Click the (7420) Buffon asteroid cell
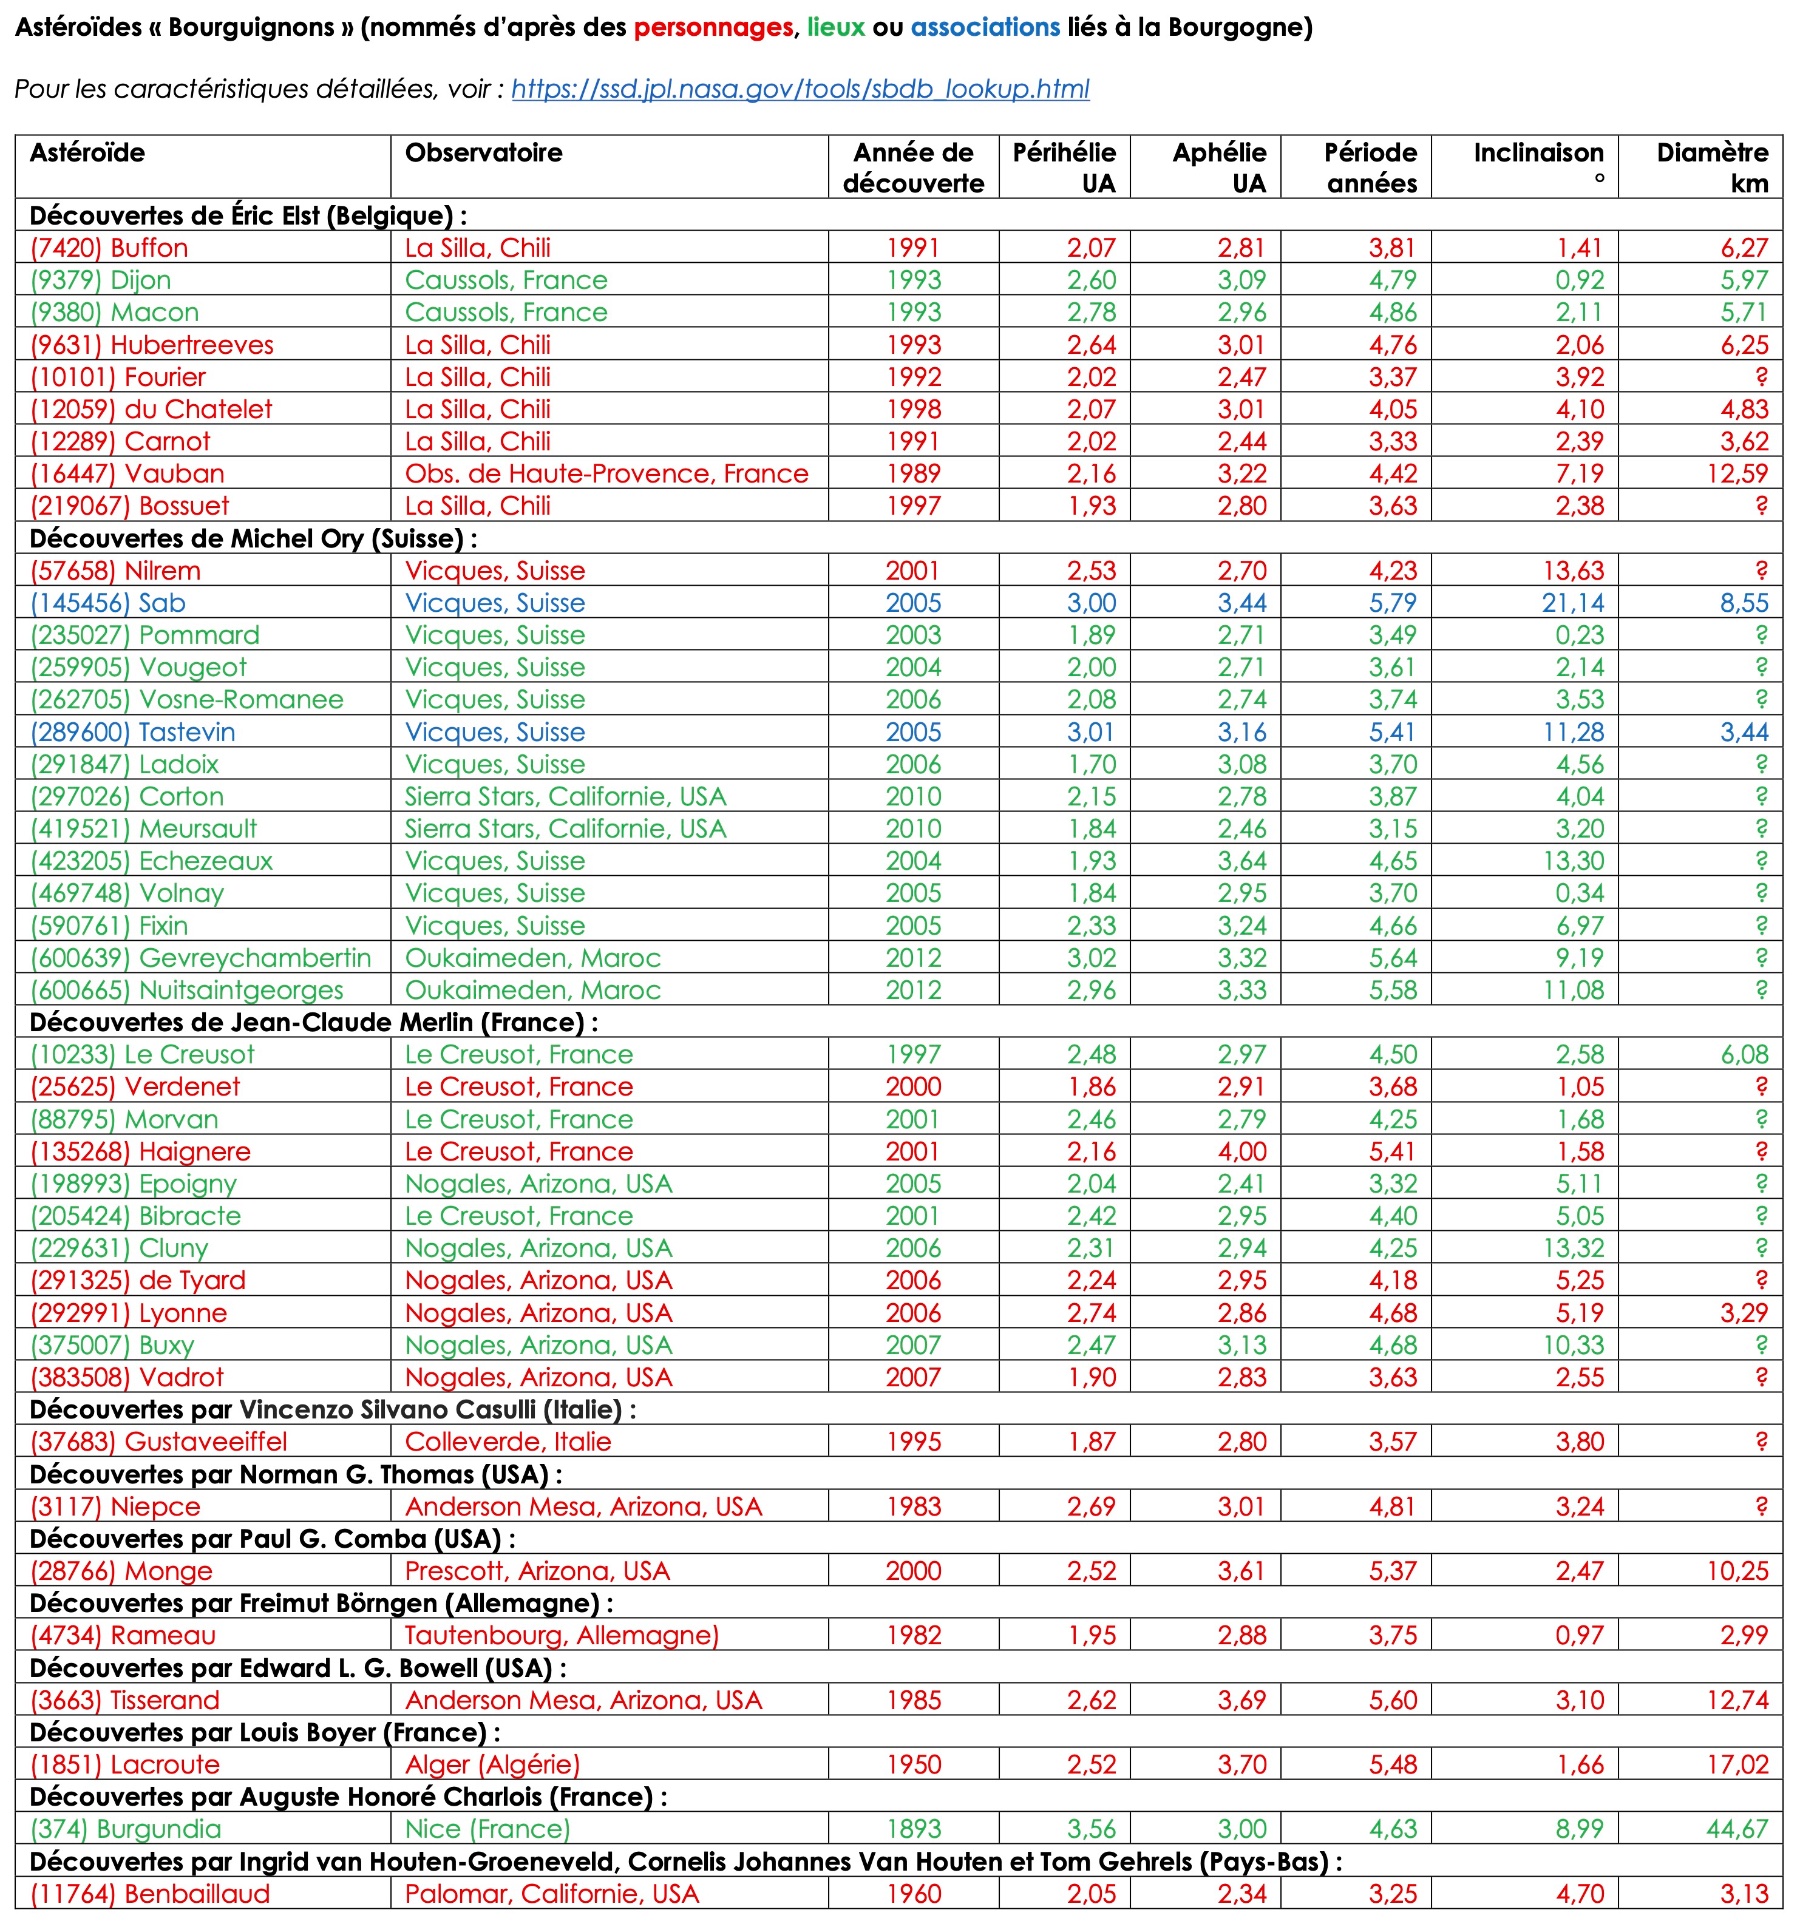This screenshot has height=1921, width=1800. 109,248
